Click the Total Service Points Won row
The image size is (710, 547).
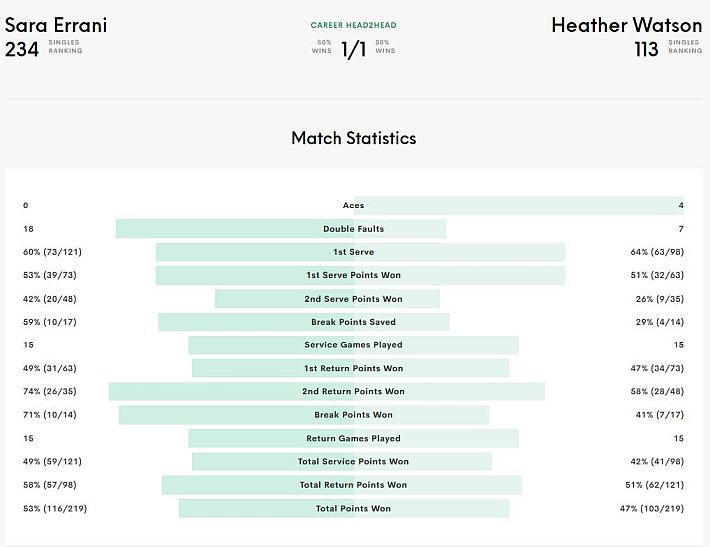tap(354, 461)
